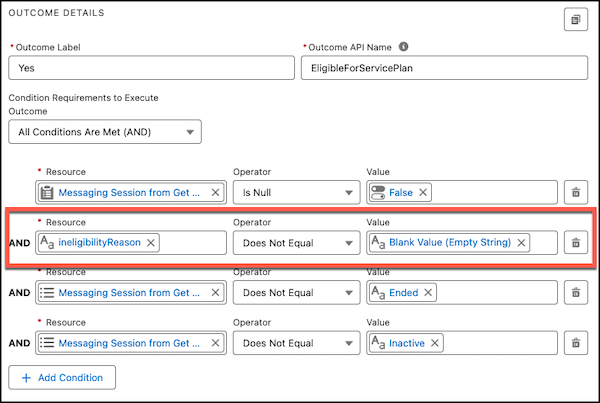Click the Outcome API Name field EligibleForServicePlan
The image size is (600, 403).
(444, 68)
